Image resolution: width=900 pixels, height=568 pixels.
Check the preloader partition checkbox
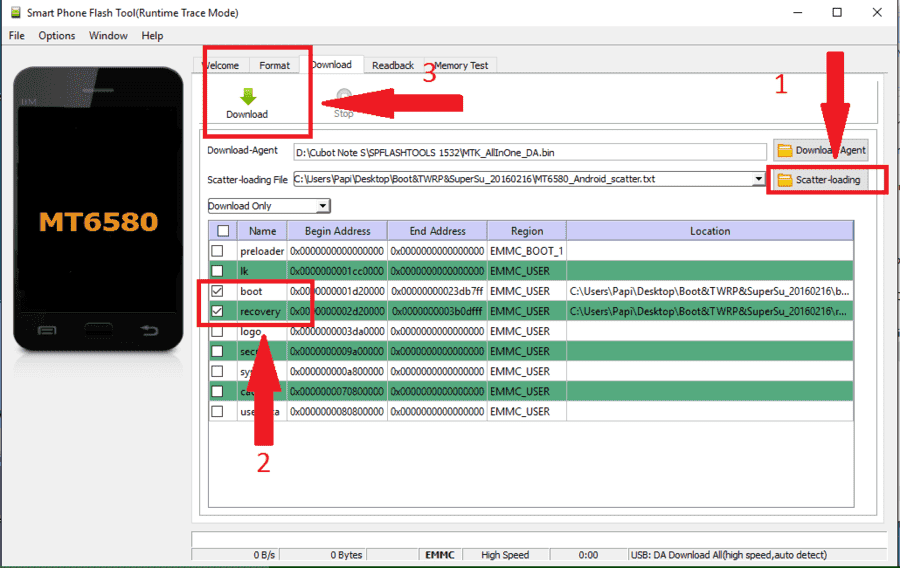tap(217, 251)
